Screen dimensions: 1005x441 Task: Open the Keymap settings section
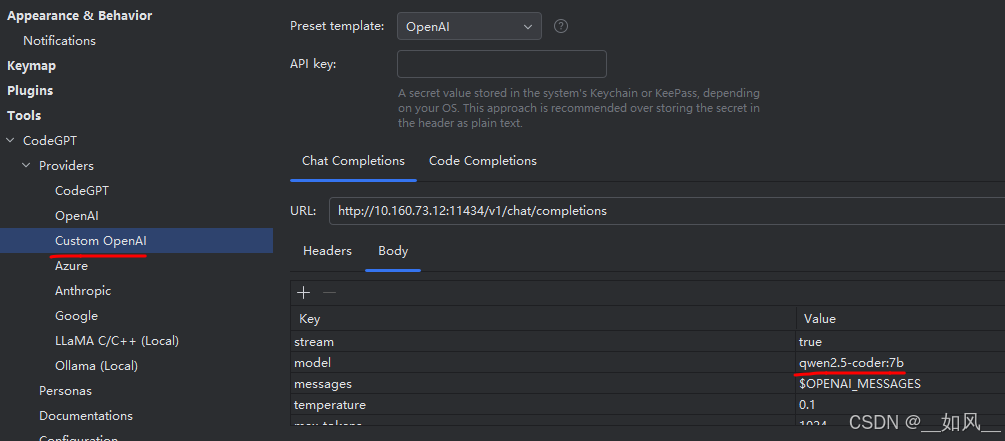[x=31, y=66]
